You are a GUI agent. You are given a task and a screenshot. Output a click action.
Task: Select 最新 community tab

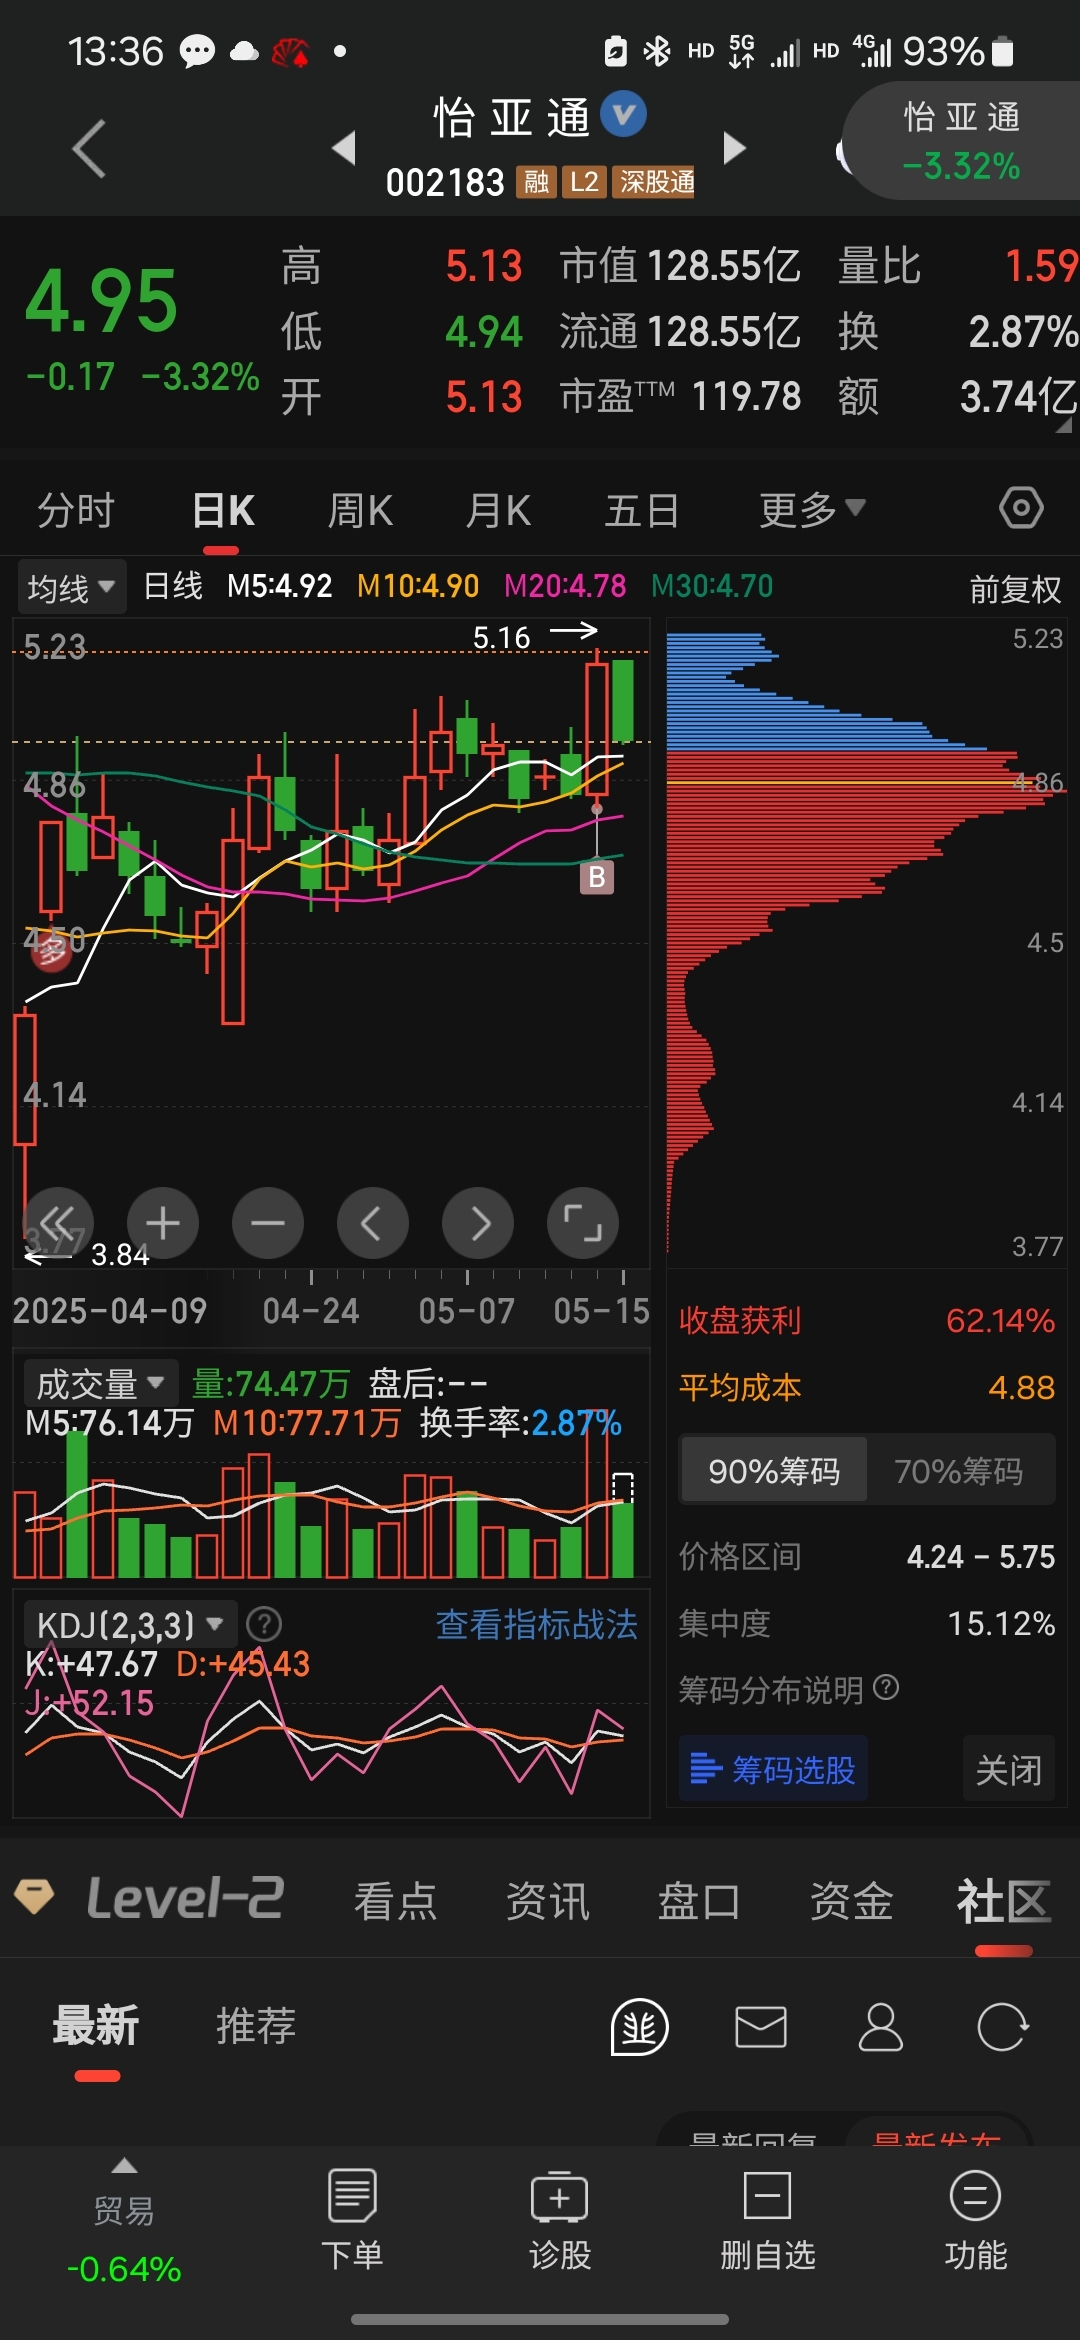pos(96,2026)
